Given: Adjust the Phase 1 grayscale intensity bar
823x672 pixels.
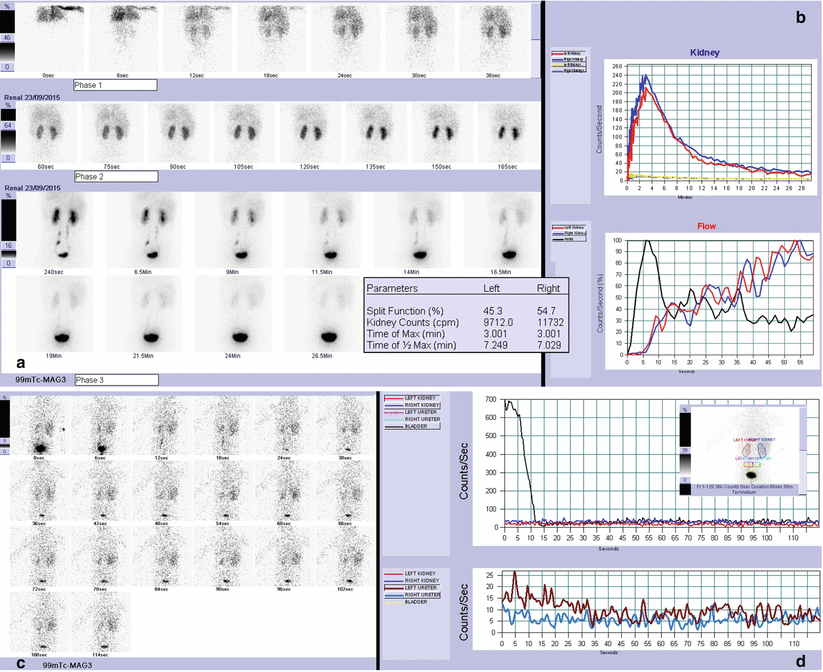Looking at the screenshot, I should click(8, 38).
